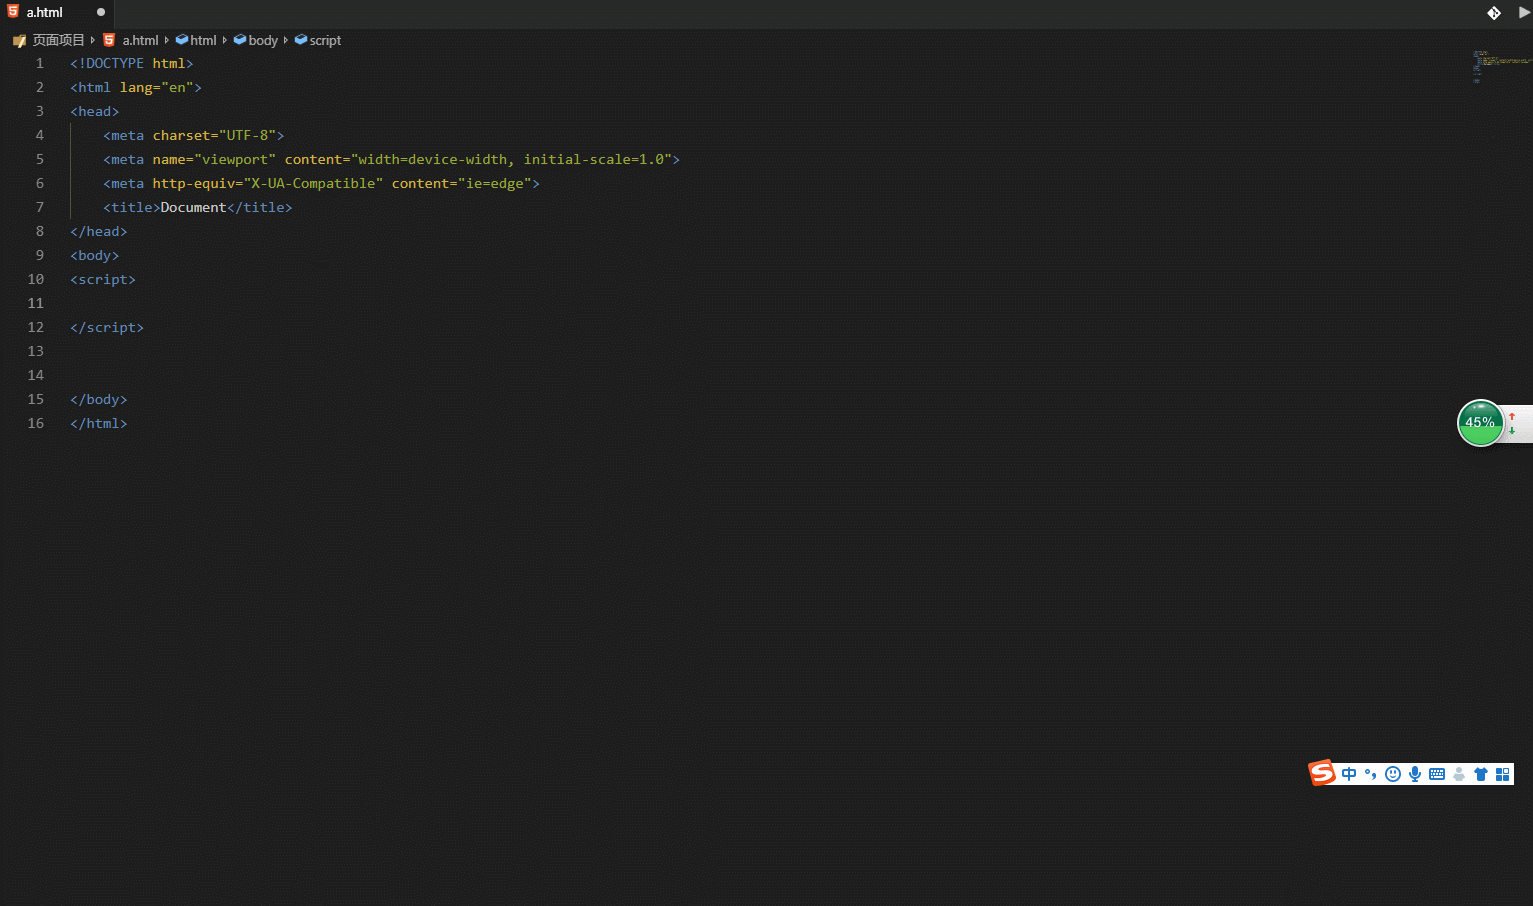Open the script breadcrumb symbol
1533x906 pixels.
tap(325, 40)
